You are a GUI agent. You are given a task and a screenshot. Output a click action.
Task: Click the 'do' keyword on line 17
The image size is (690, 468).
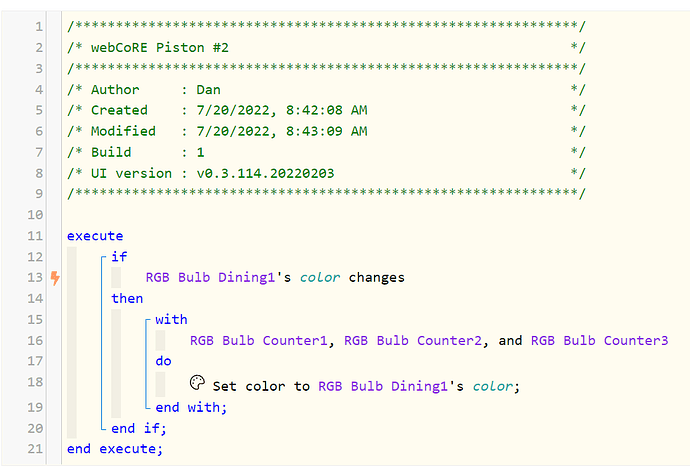pyautogui.click(x=163, y=361)
